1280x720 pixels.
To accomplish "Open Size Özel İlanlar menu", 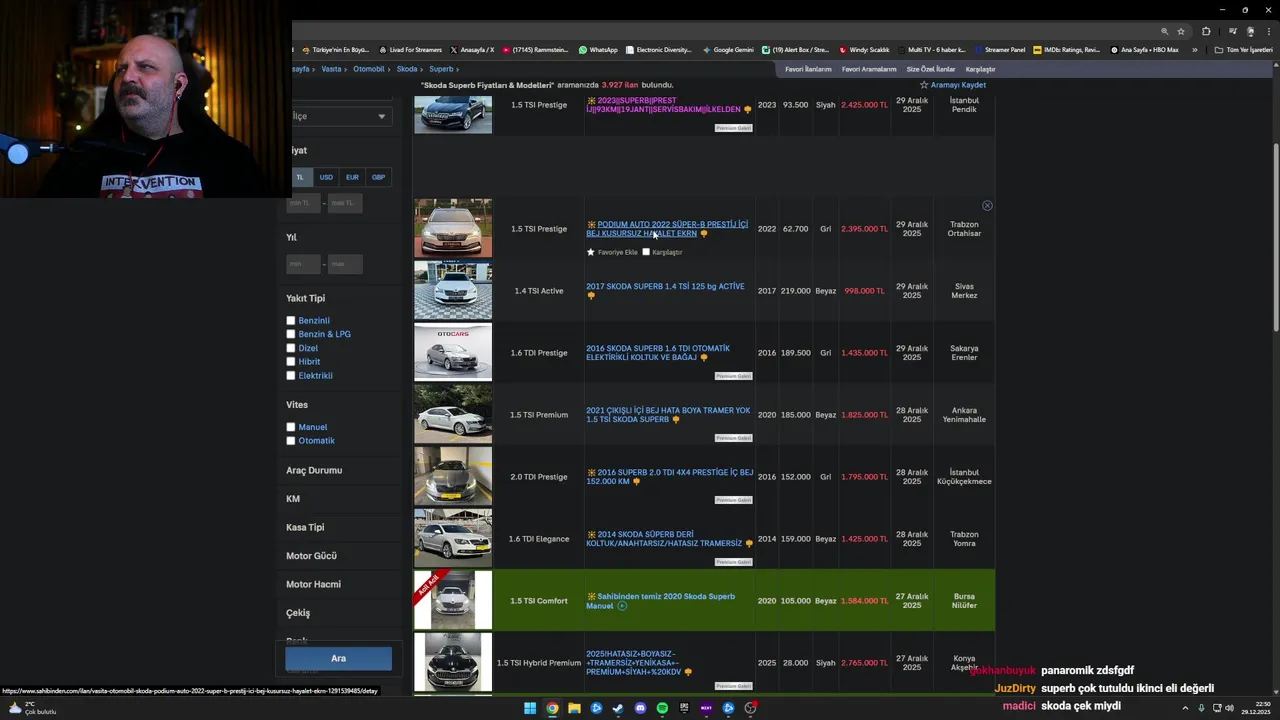I will (931, 69).
